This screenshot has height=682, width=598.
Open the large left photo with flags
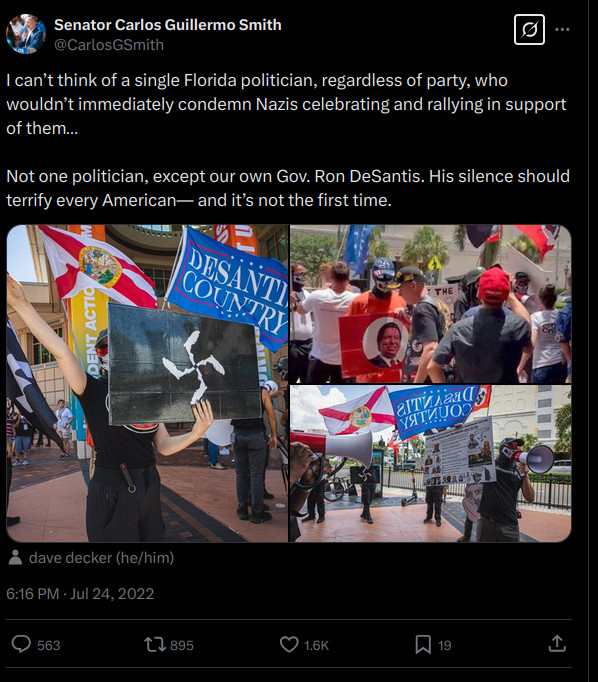coord(147,383)
